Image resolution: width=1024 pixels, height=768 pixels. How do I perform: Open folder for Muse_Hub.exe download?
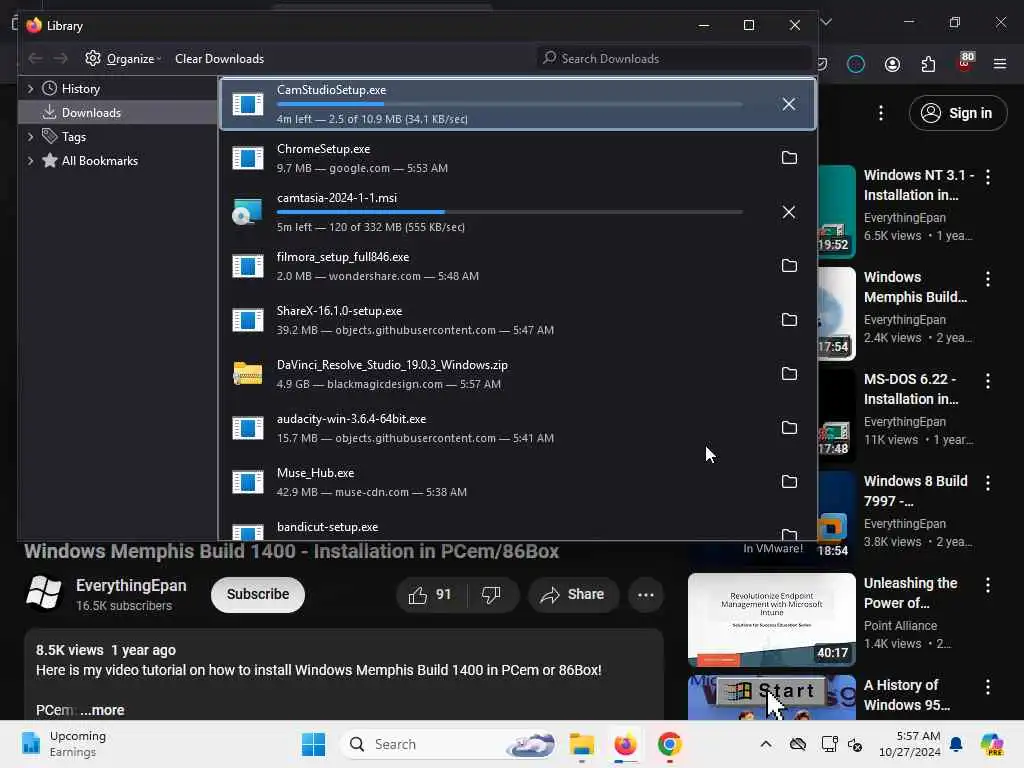(789, 481)
